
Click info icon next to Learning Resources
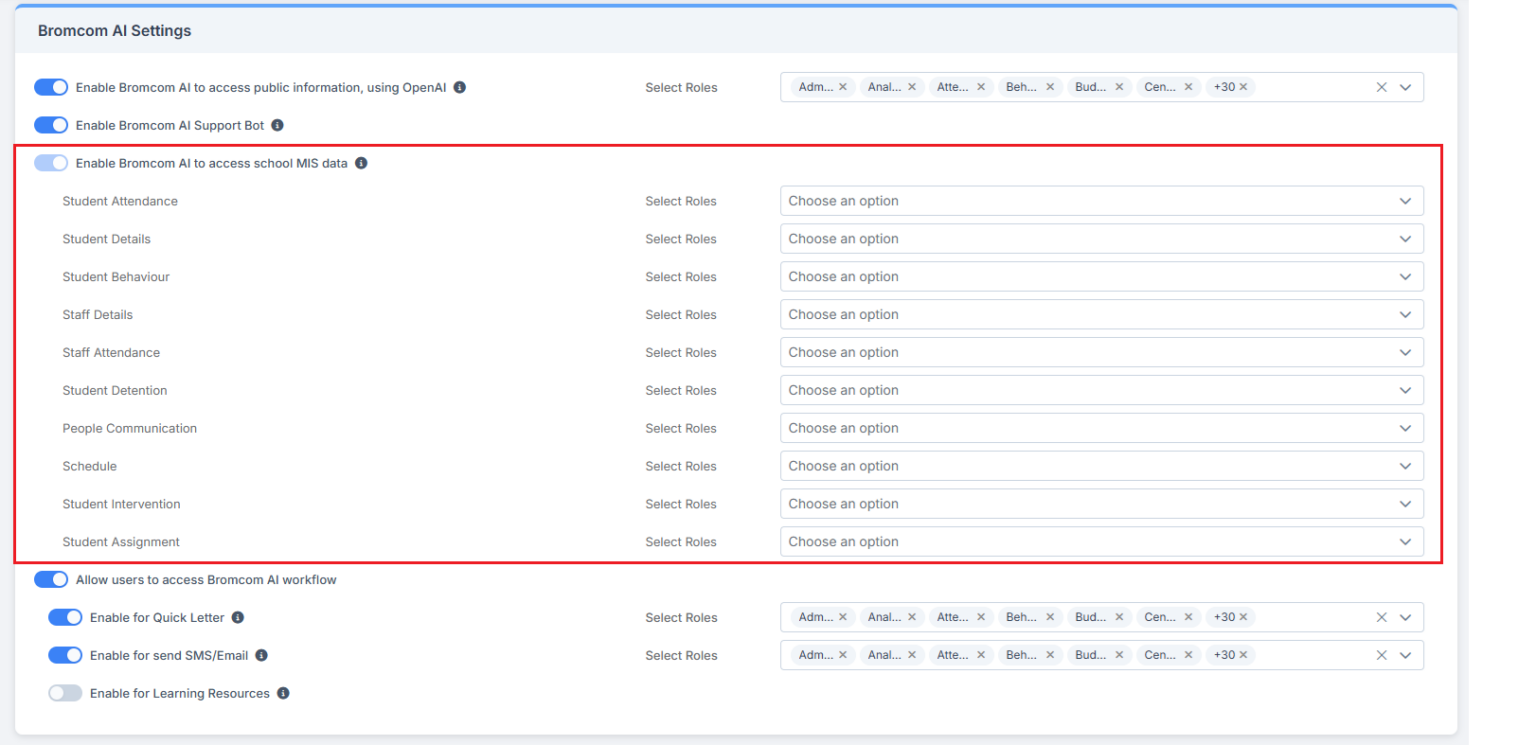pyautogui.click(x=284, y=694)
